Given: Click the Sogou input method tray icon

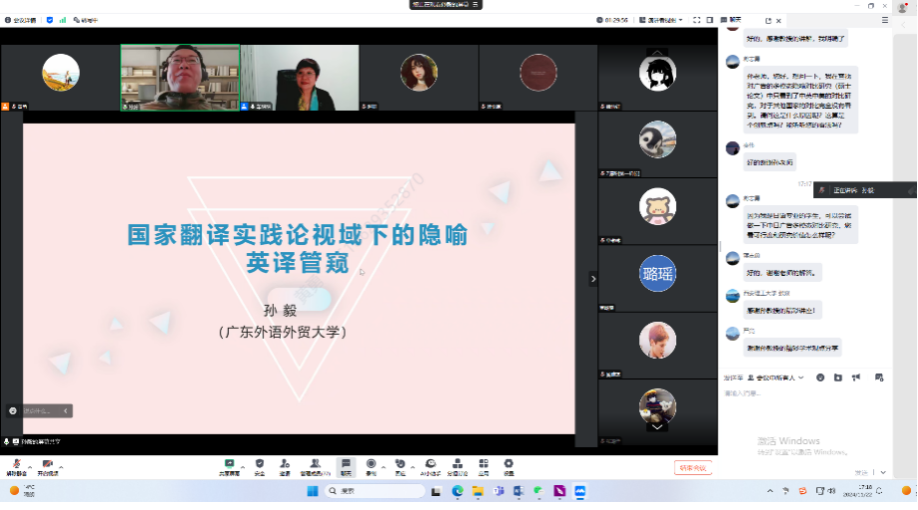Looking at the screenshot, I should [803, 491].
